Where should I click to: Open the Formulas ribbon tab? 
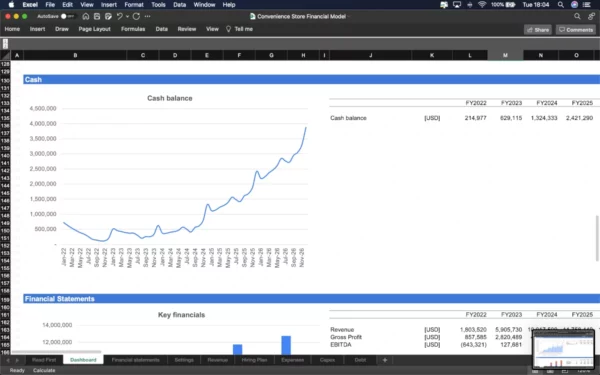[x=133, y=29]
